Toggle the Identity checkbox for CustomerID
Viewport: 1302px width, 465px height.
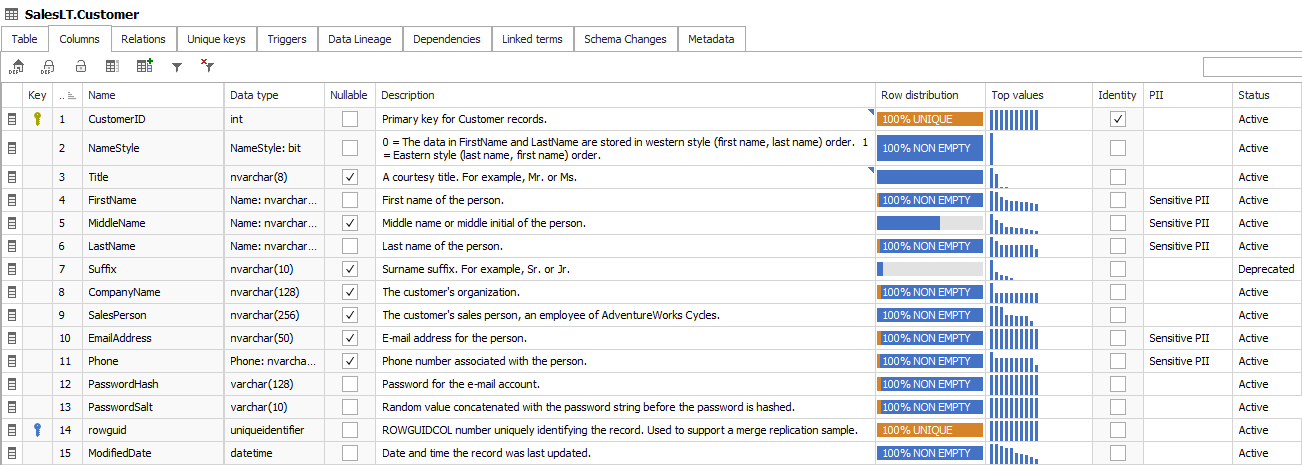click(x=1118, y=119)
